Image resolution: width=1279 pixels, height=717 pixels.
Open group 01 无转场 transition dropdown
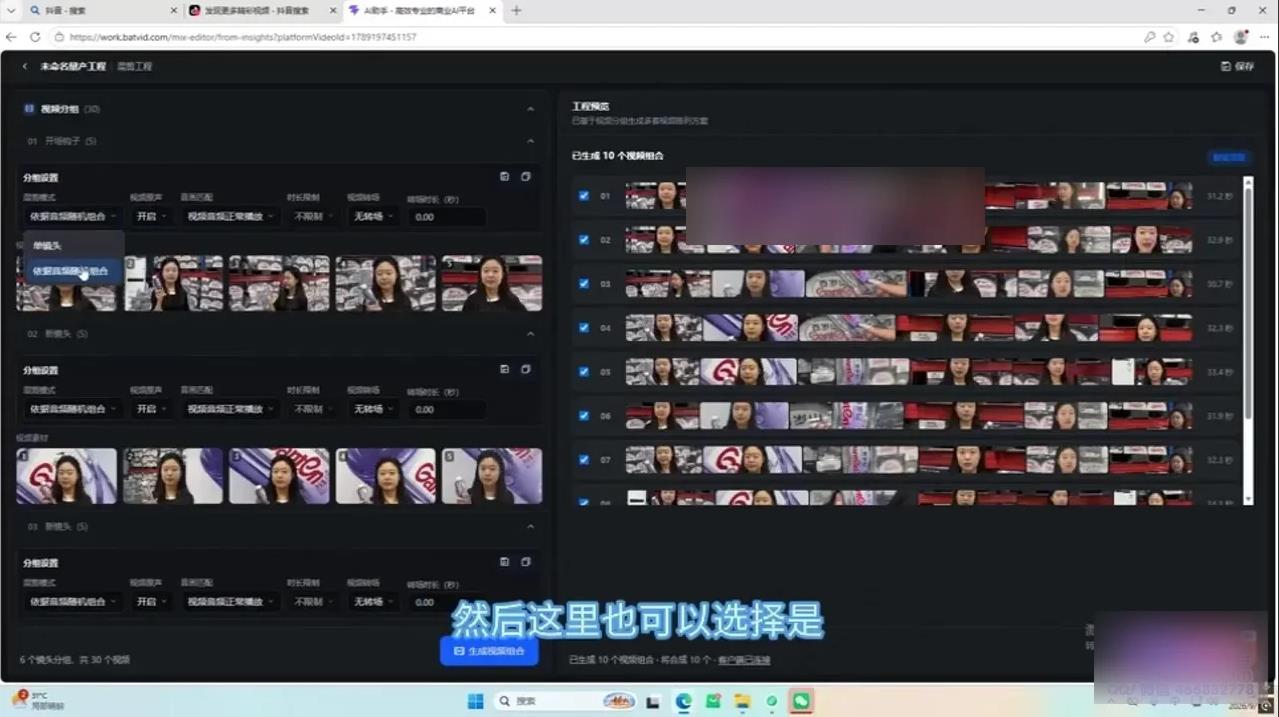[372, 216]
